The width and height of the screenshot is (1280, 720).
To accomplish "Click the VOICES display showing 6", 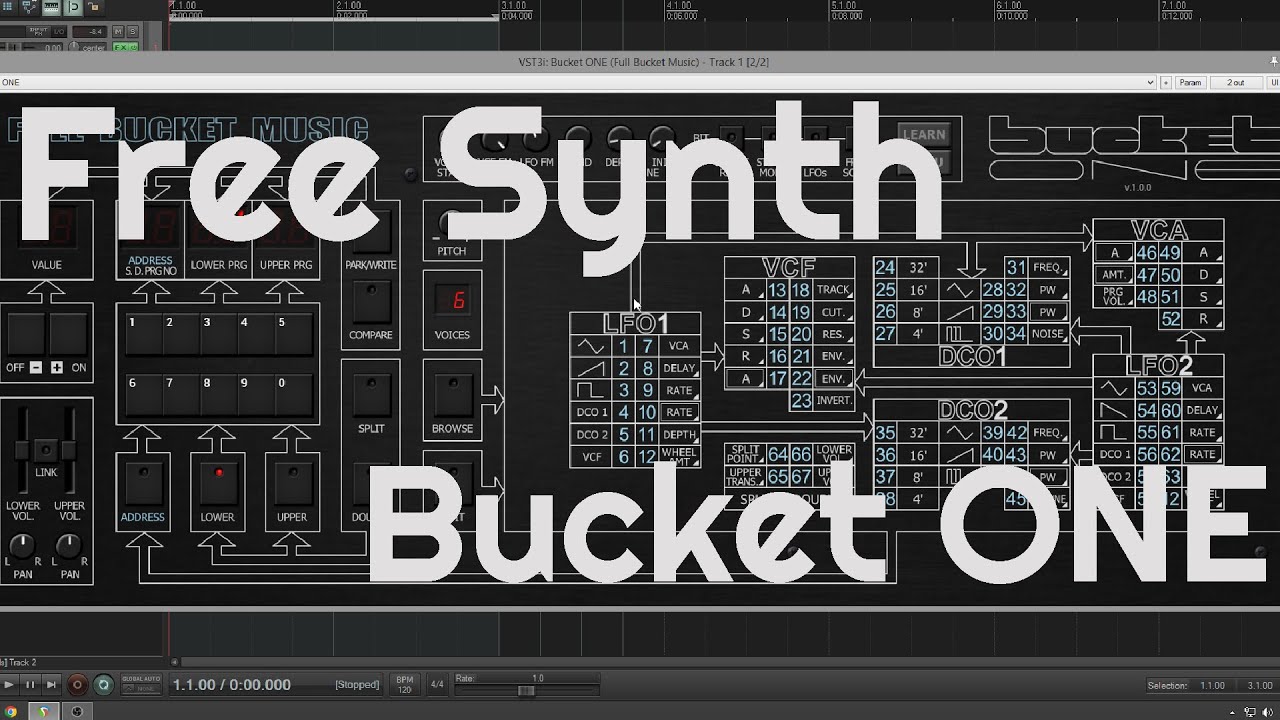I will pos(452,300).
